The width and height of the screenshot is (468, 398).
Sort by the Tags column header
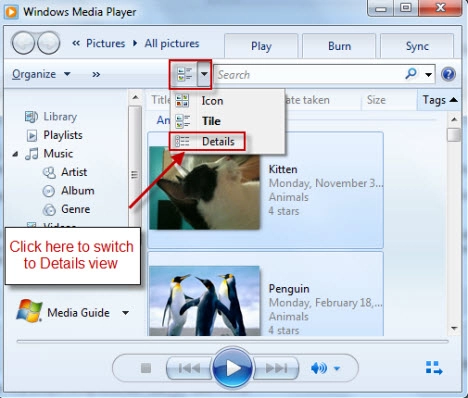point(439,100)
